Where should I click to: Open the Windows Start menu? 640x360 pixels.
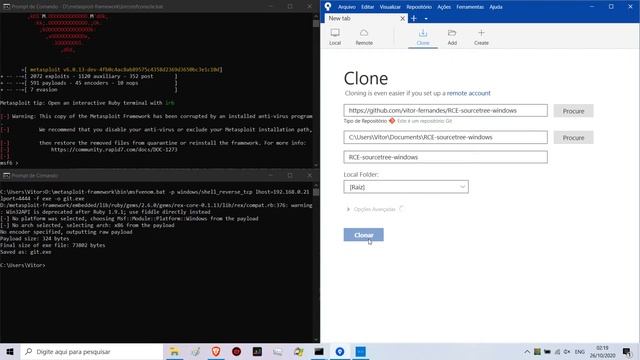10,351
